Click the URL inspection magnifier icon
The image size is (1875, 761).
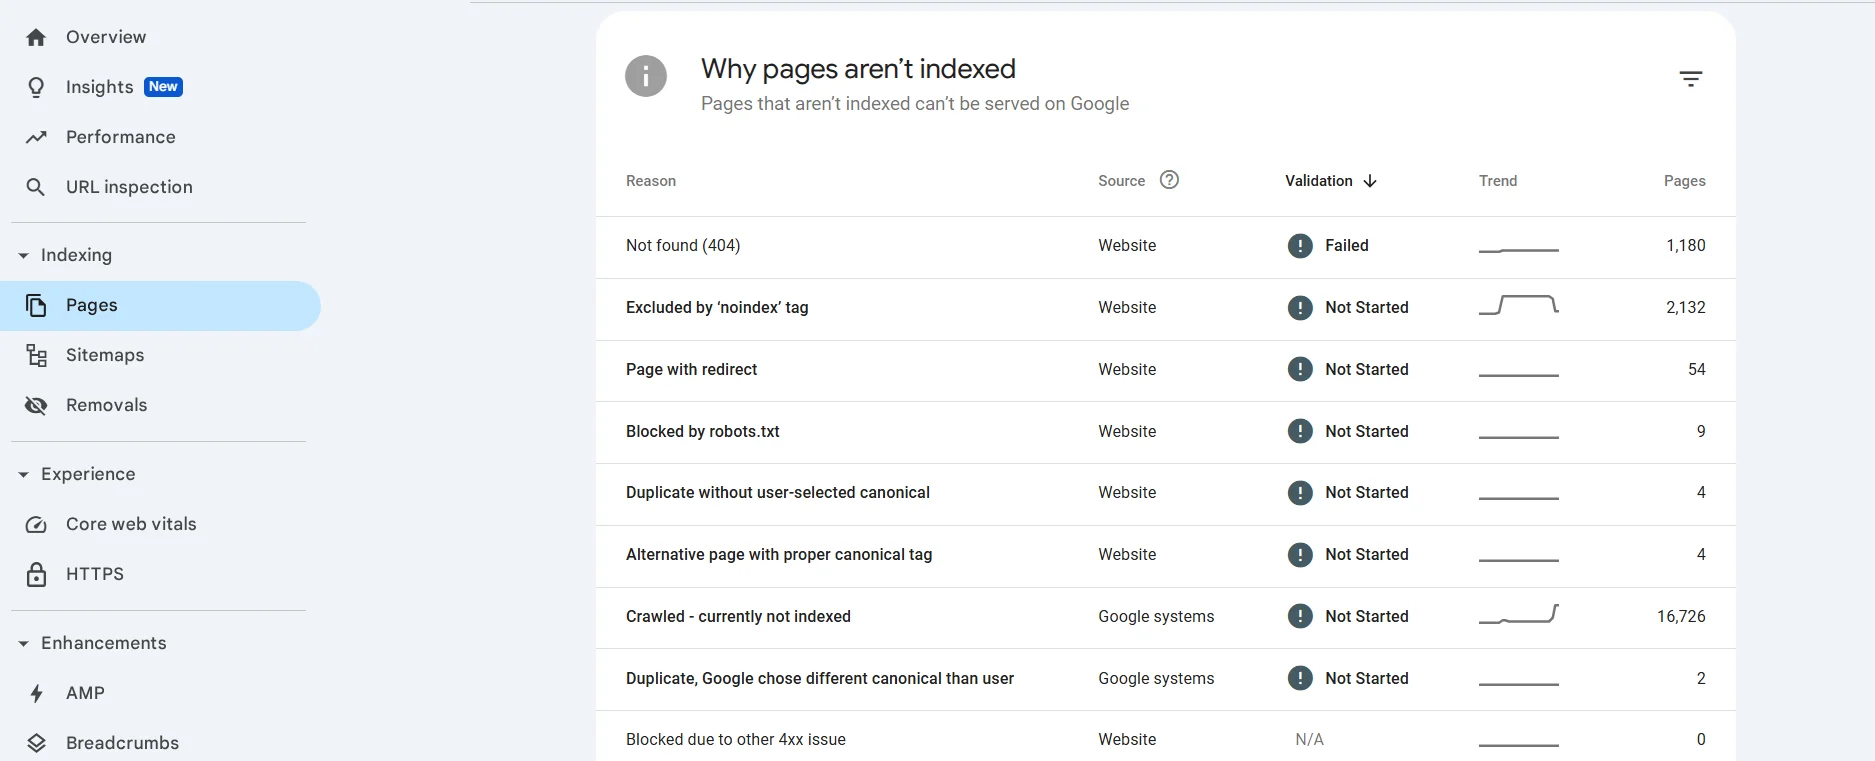coord(36,187)
